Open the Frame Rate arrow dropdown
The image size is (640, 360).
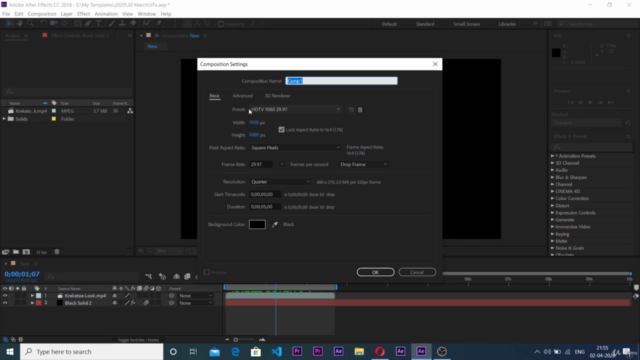coord(282,164)
